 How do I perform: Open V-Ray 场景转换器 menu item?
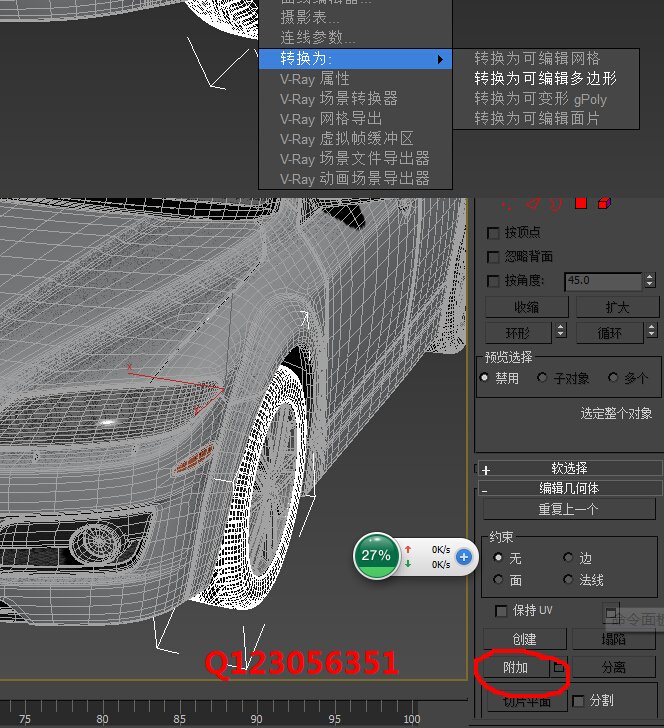pyautogui.click(x=355, y=98)
